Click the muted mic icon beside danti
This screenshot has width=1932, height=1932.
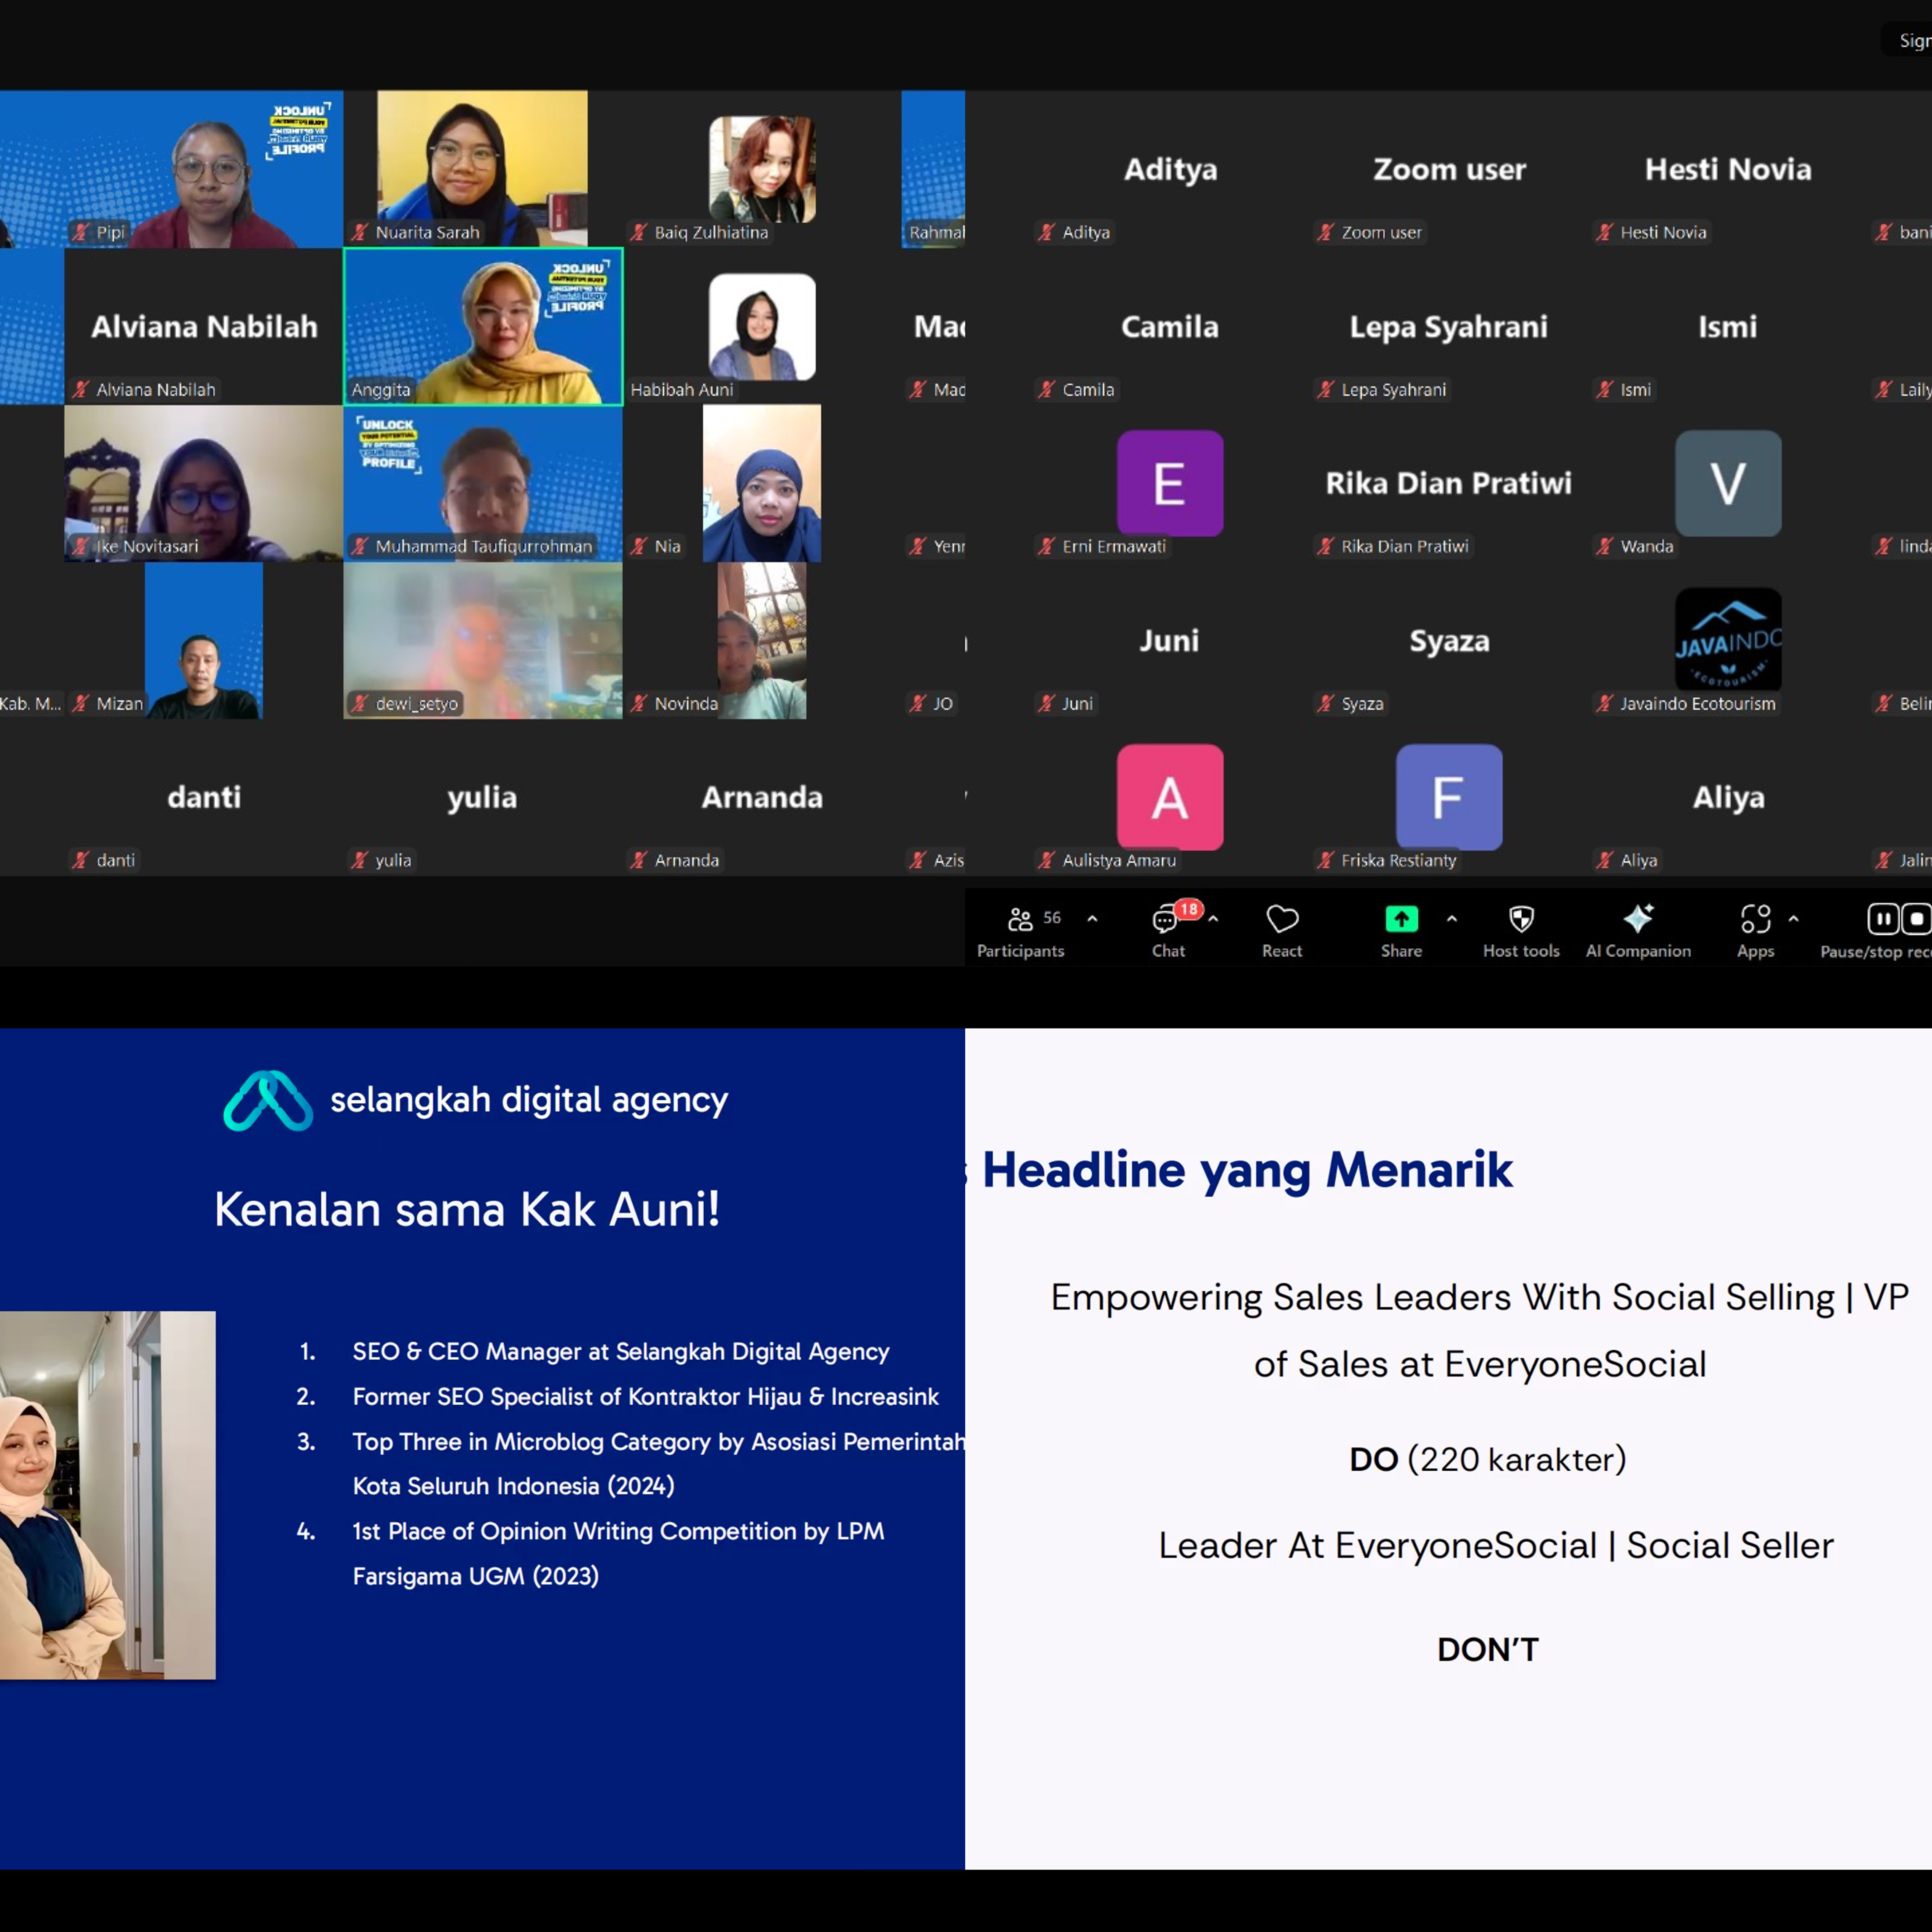81,859
